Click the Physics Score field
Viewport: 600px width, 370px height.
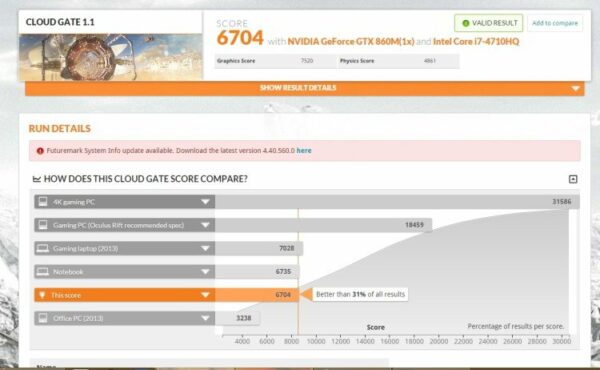[x=398, y=61]
